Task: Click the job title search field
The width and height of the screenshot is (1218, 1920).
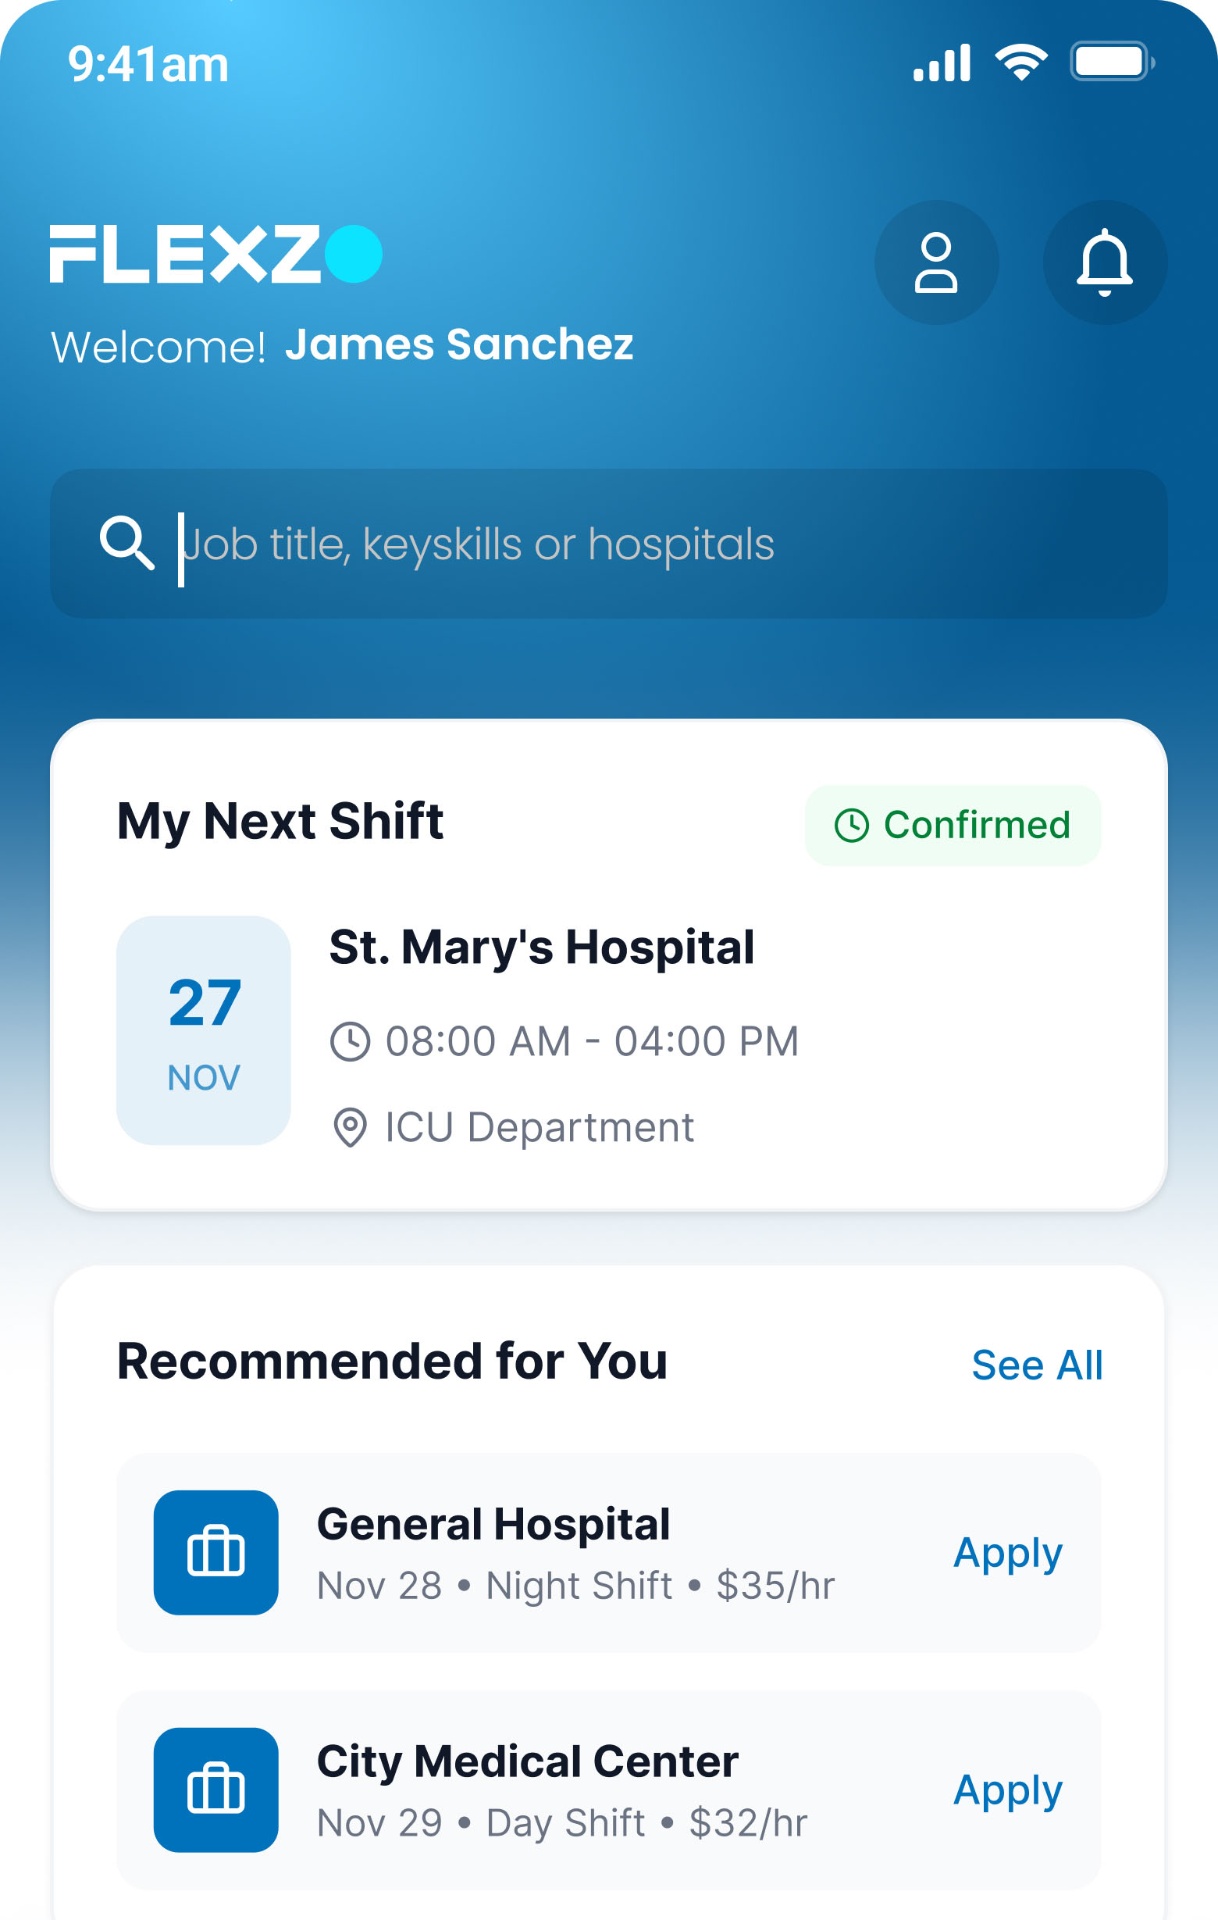Action: click(609, 544)
